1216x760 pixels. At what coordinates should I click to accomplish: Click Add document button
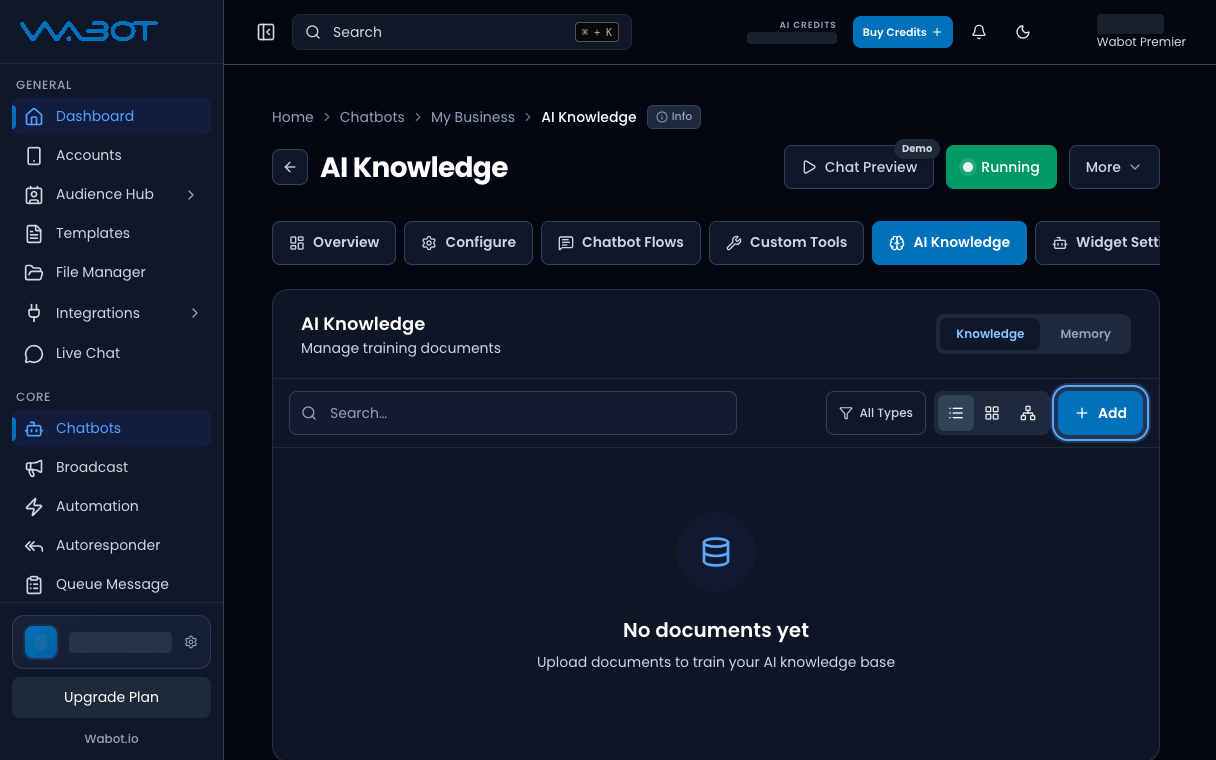coord(1100,413)
